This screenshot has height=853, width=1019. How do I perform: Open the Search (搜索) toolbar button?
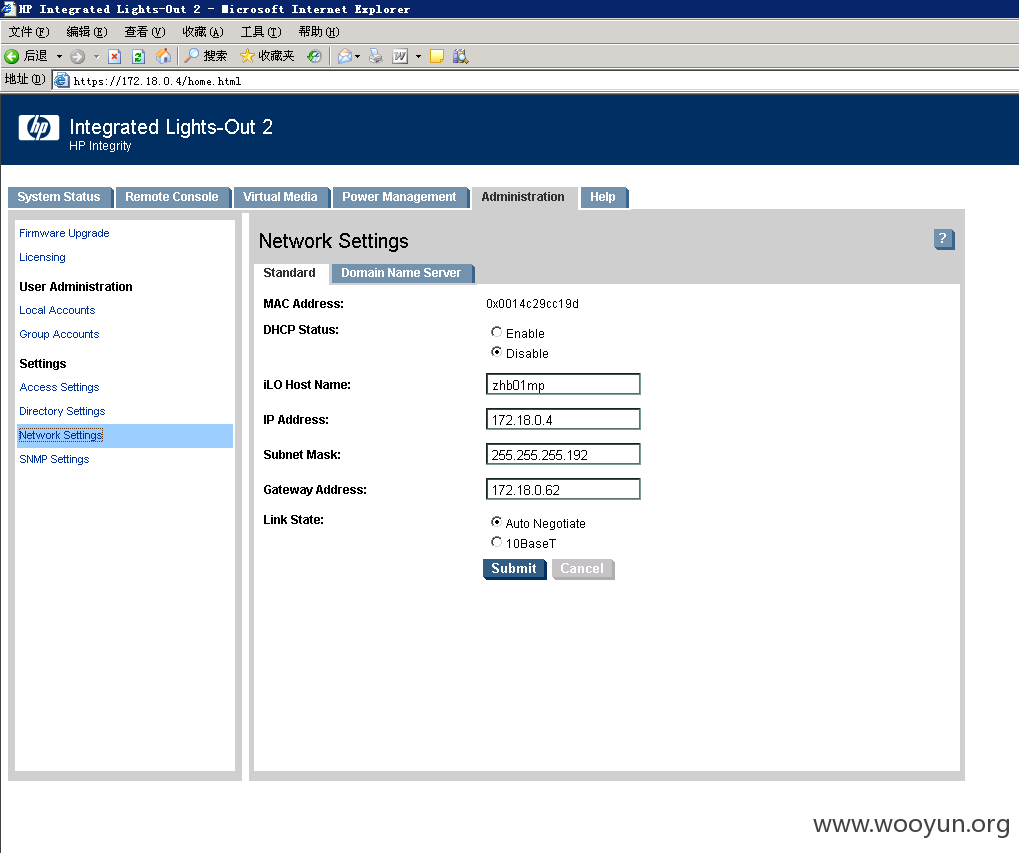(x=205, y=57)
